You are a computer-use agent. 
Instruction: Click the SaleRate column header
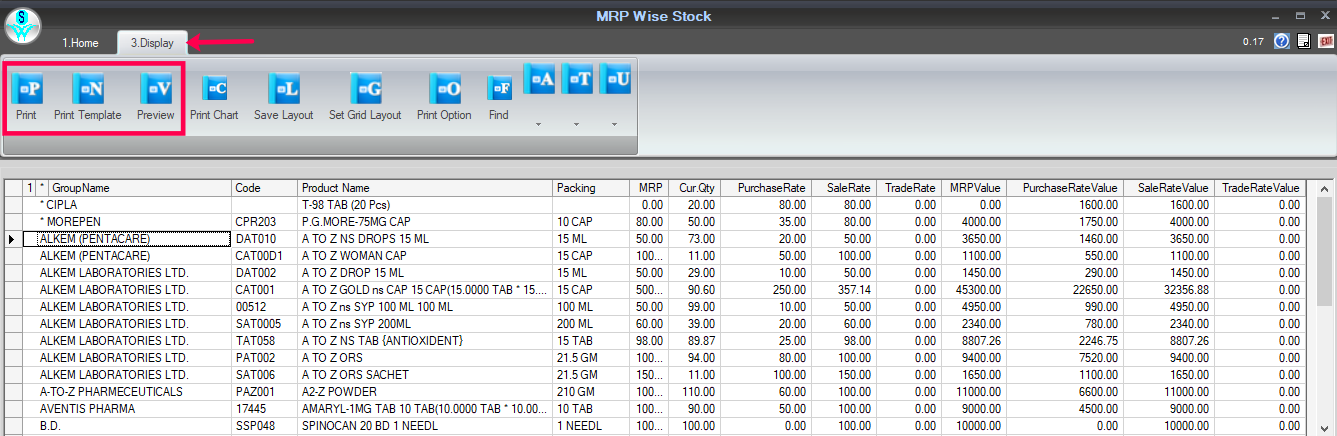843,188
